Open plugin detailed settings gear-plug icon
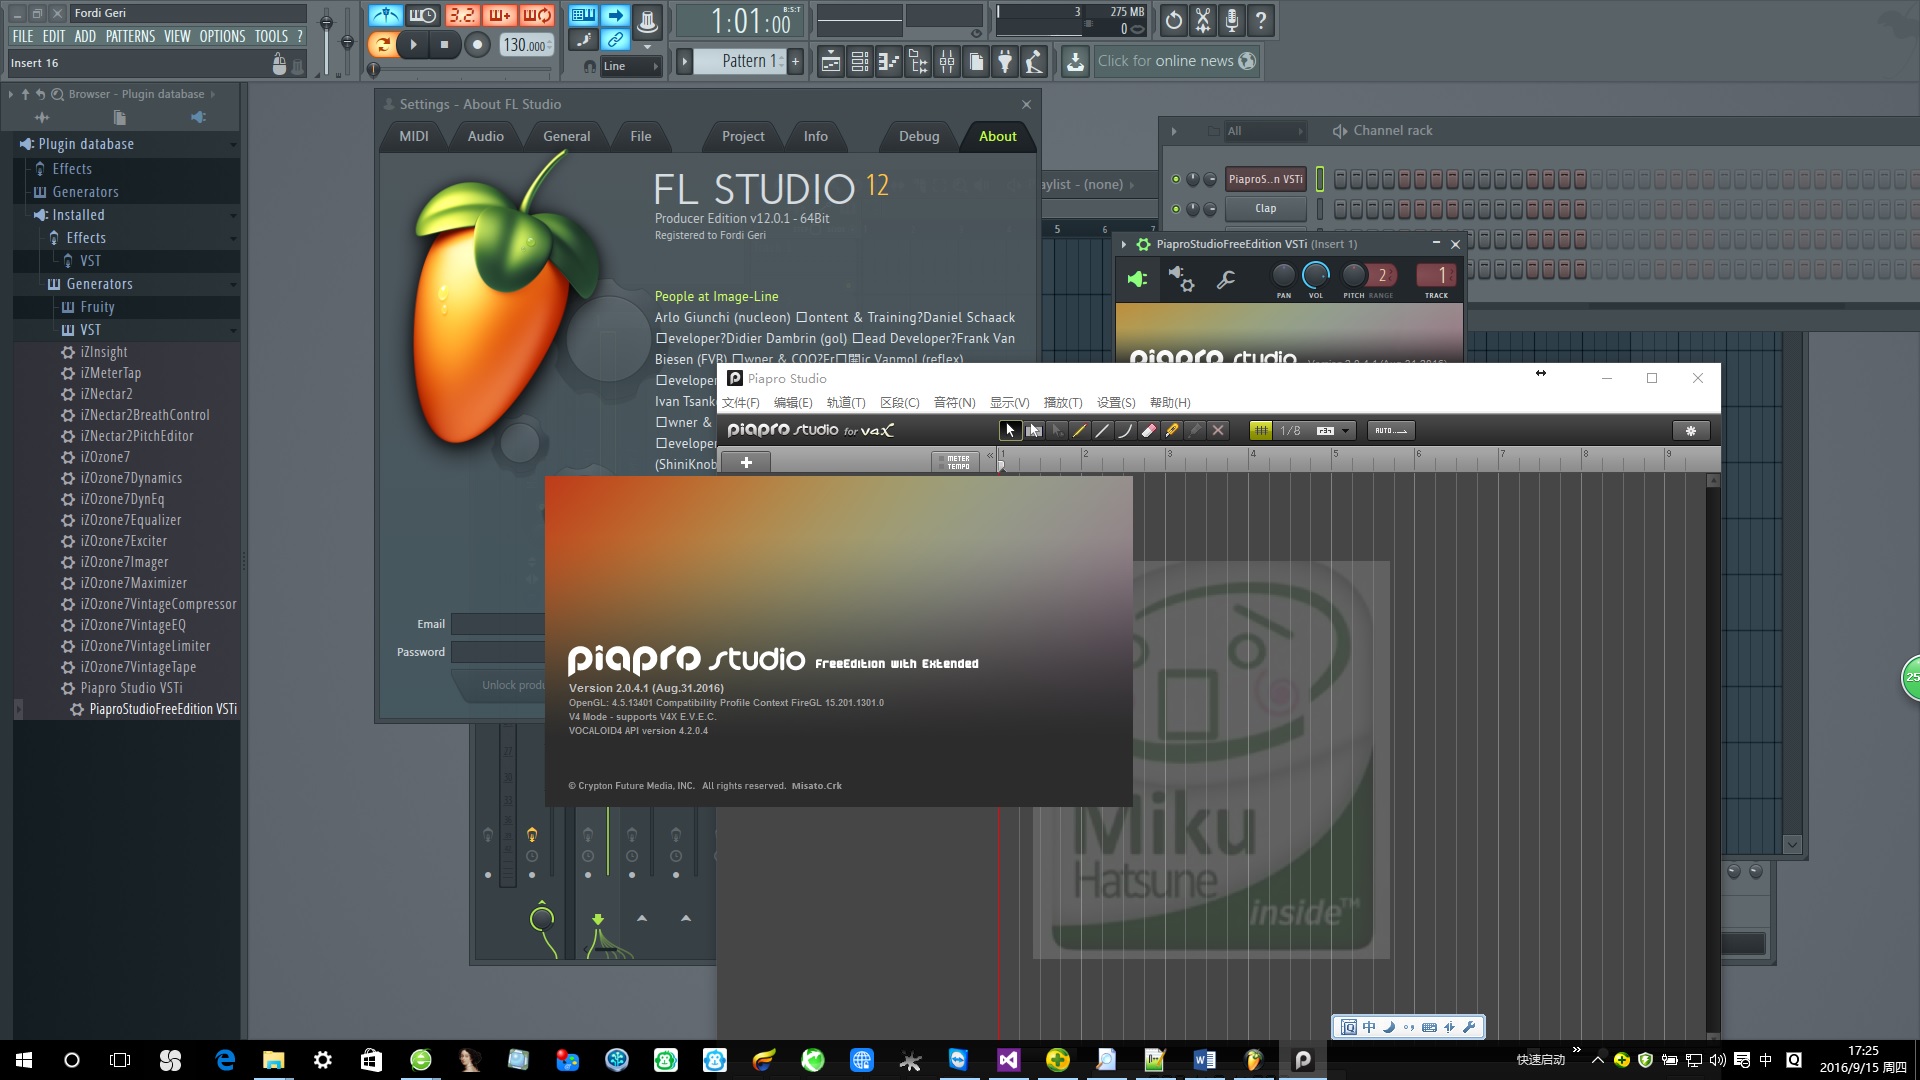Viewport: 1920px width, 1080px height. click(x=1181, y=280)
